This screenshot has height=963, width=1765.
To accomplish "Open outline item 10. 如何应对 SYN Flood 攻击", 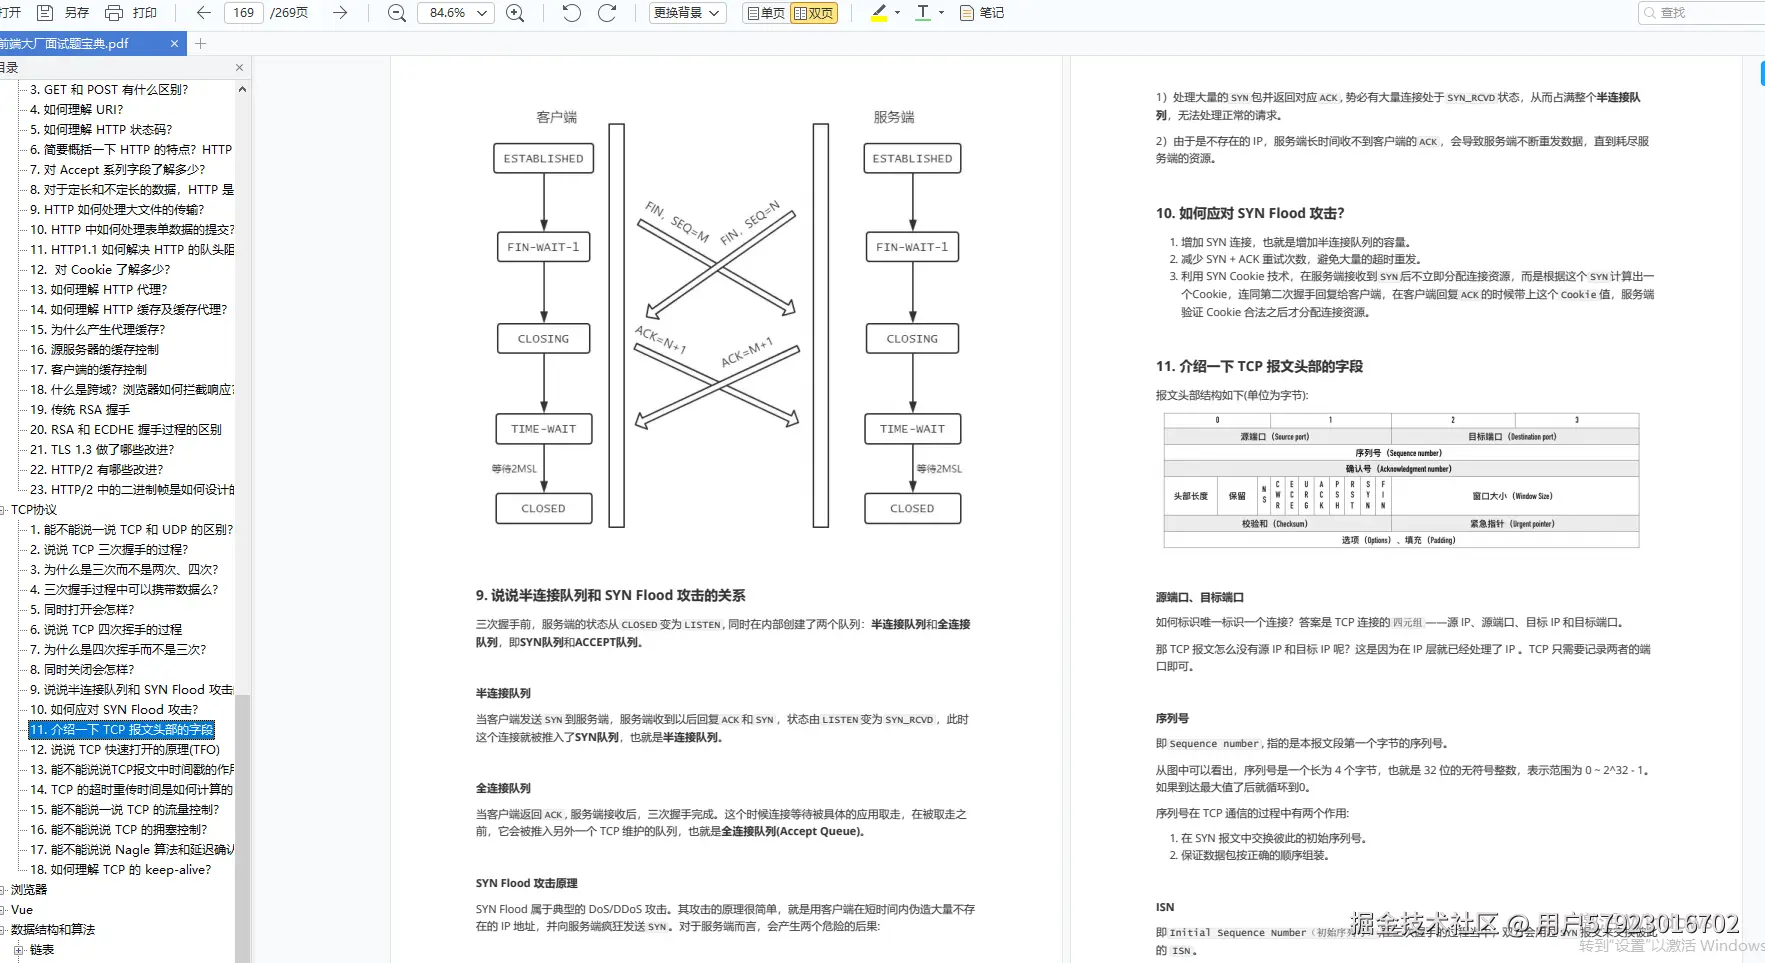I will click(114, 710).
